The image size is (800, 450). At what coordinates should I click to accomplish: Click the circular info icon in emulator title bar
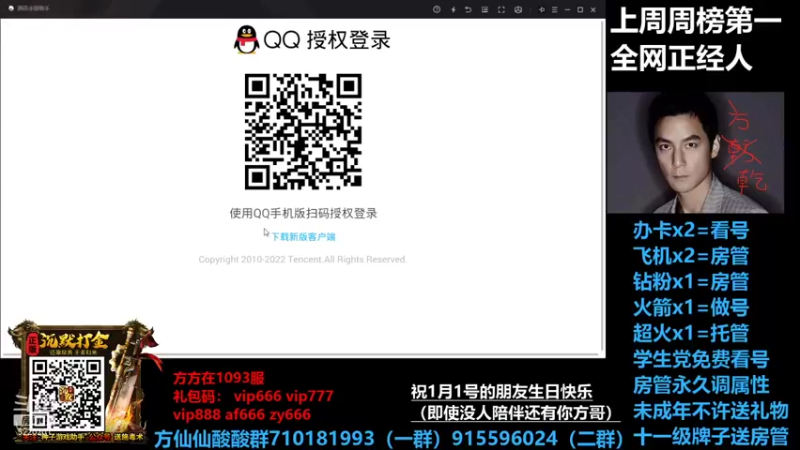437,10
